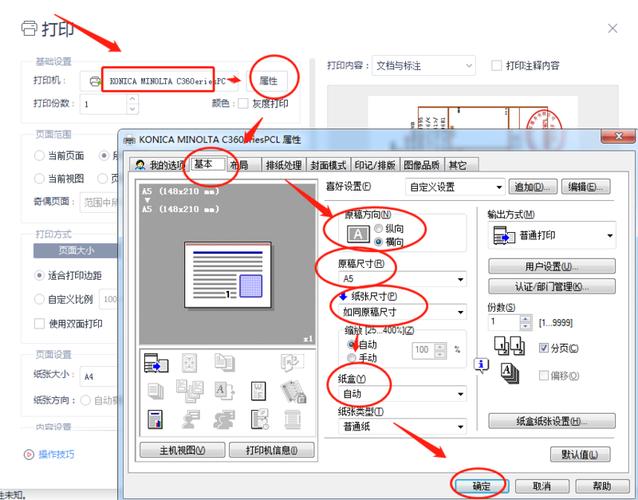Click printer icon in the 打印机 selection box
The width and height of the screenshot is (638, 500).
[x=95, y=81]
